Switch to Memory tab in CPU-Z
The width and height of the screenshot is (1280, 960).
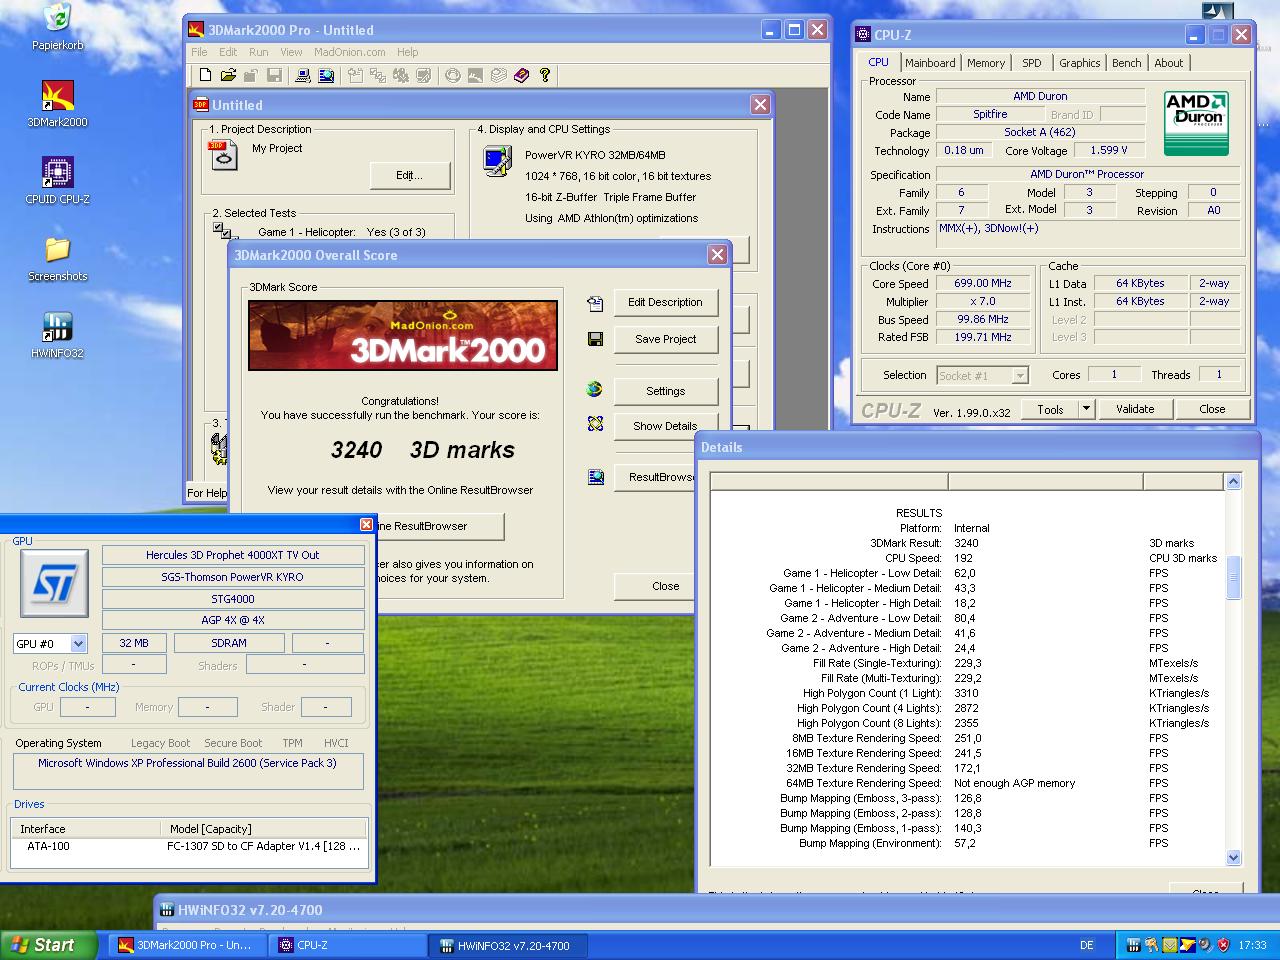[986, 63]
